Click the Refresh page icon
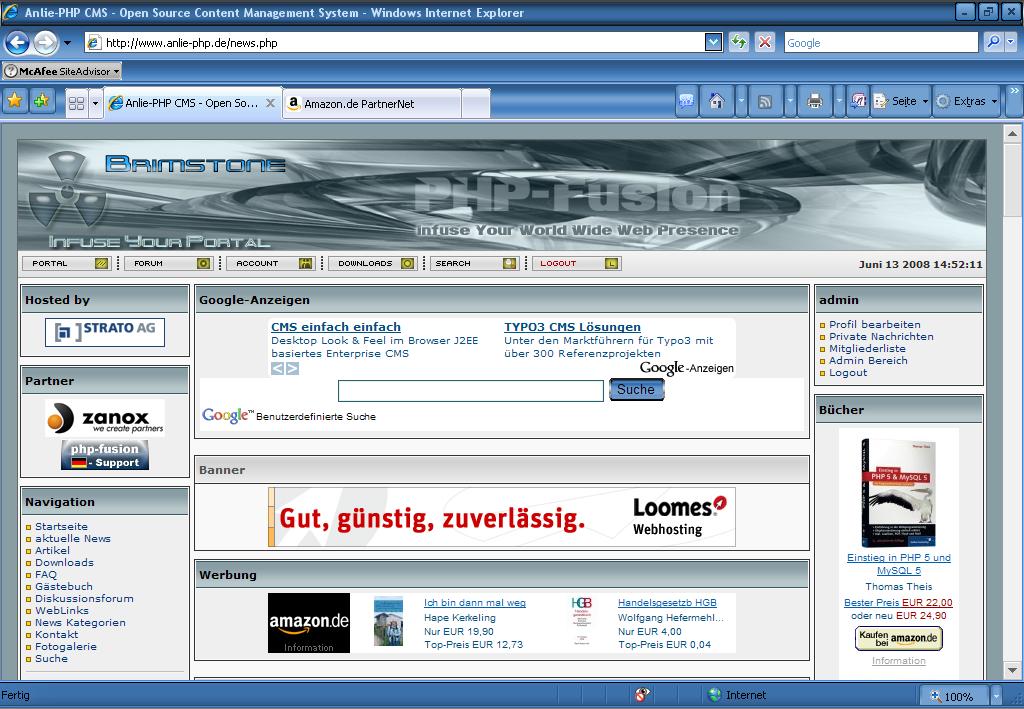This screenshot has width=1024, height=709. pos(739,42)
